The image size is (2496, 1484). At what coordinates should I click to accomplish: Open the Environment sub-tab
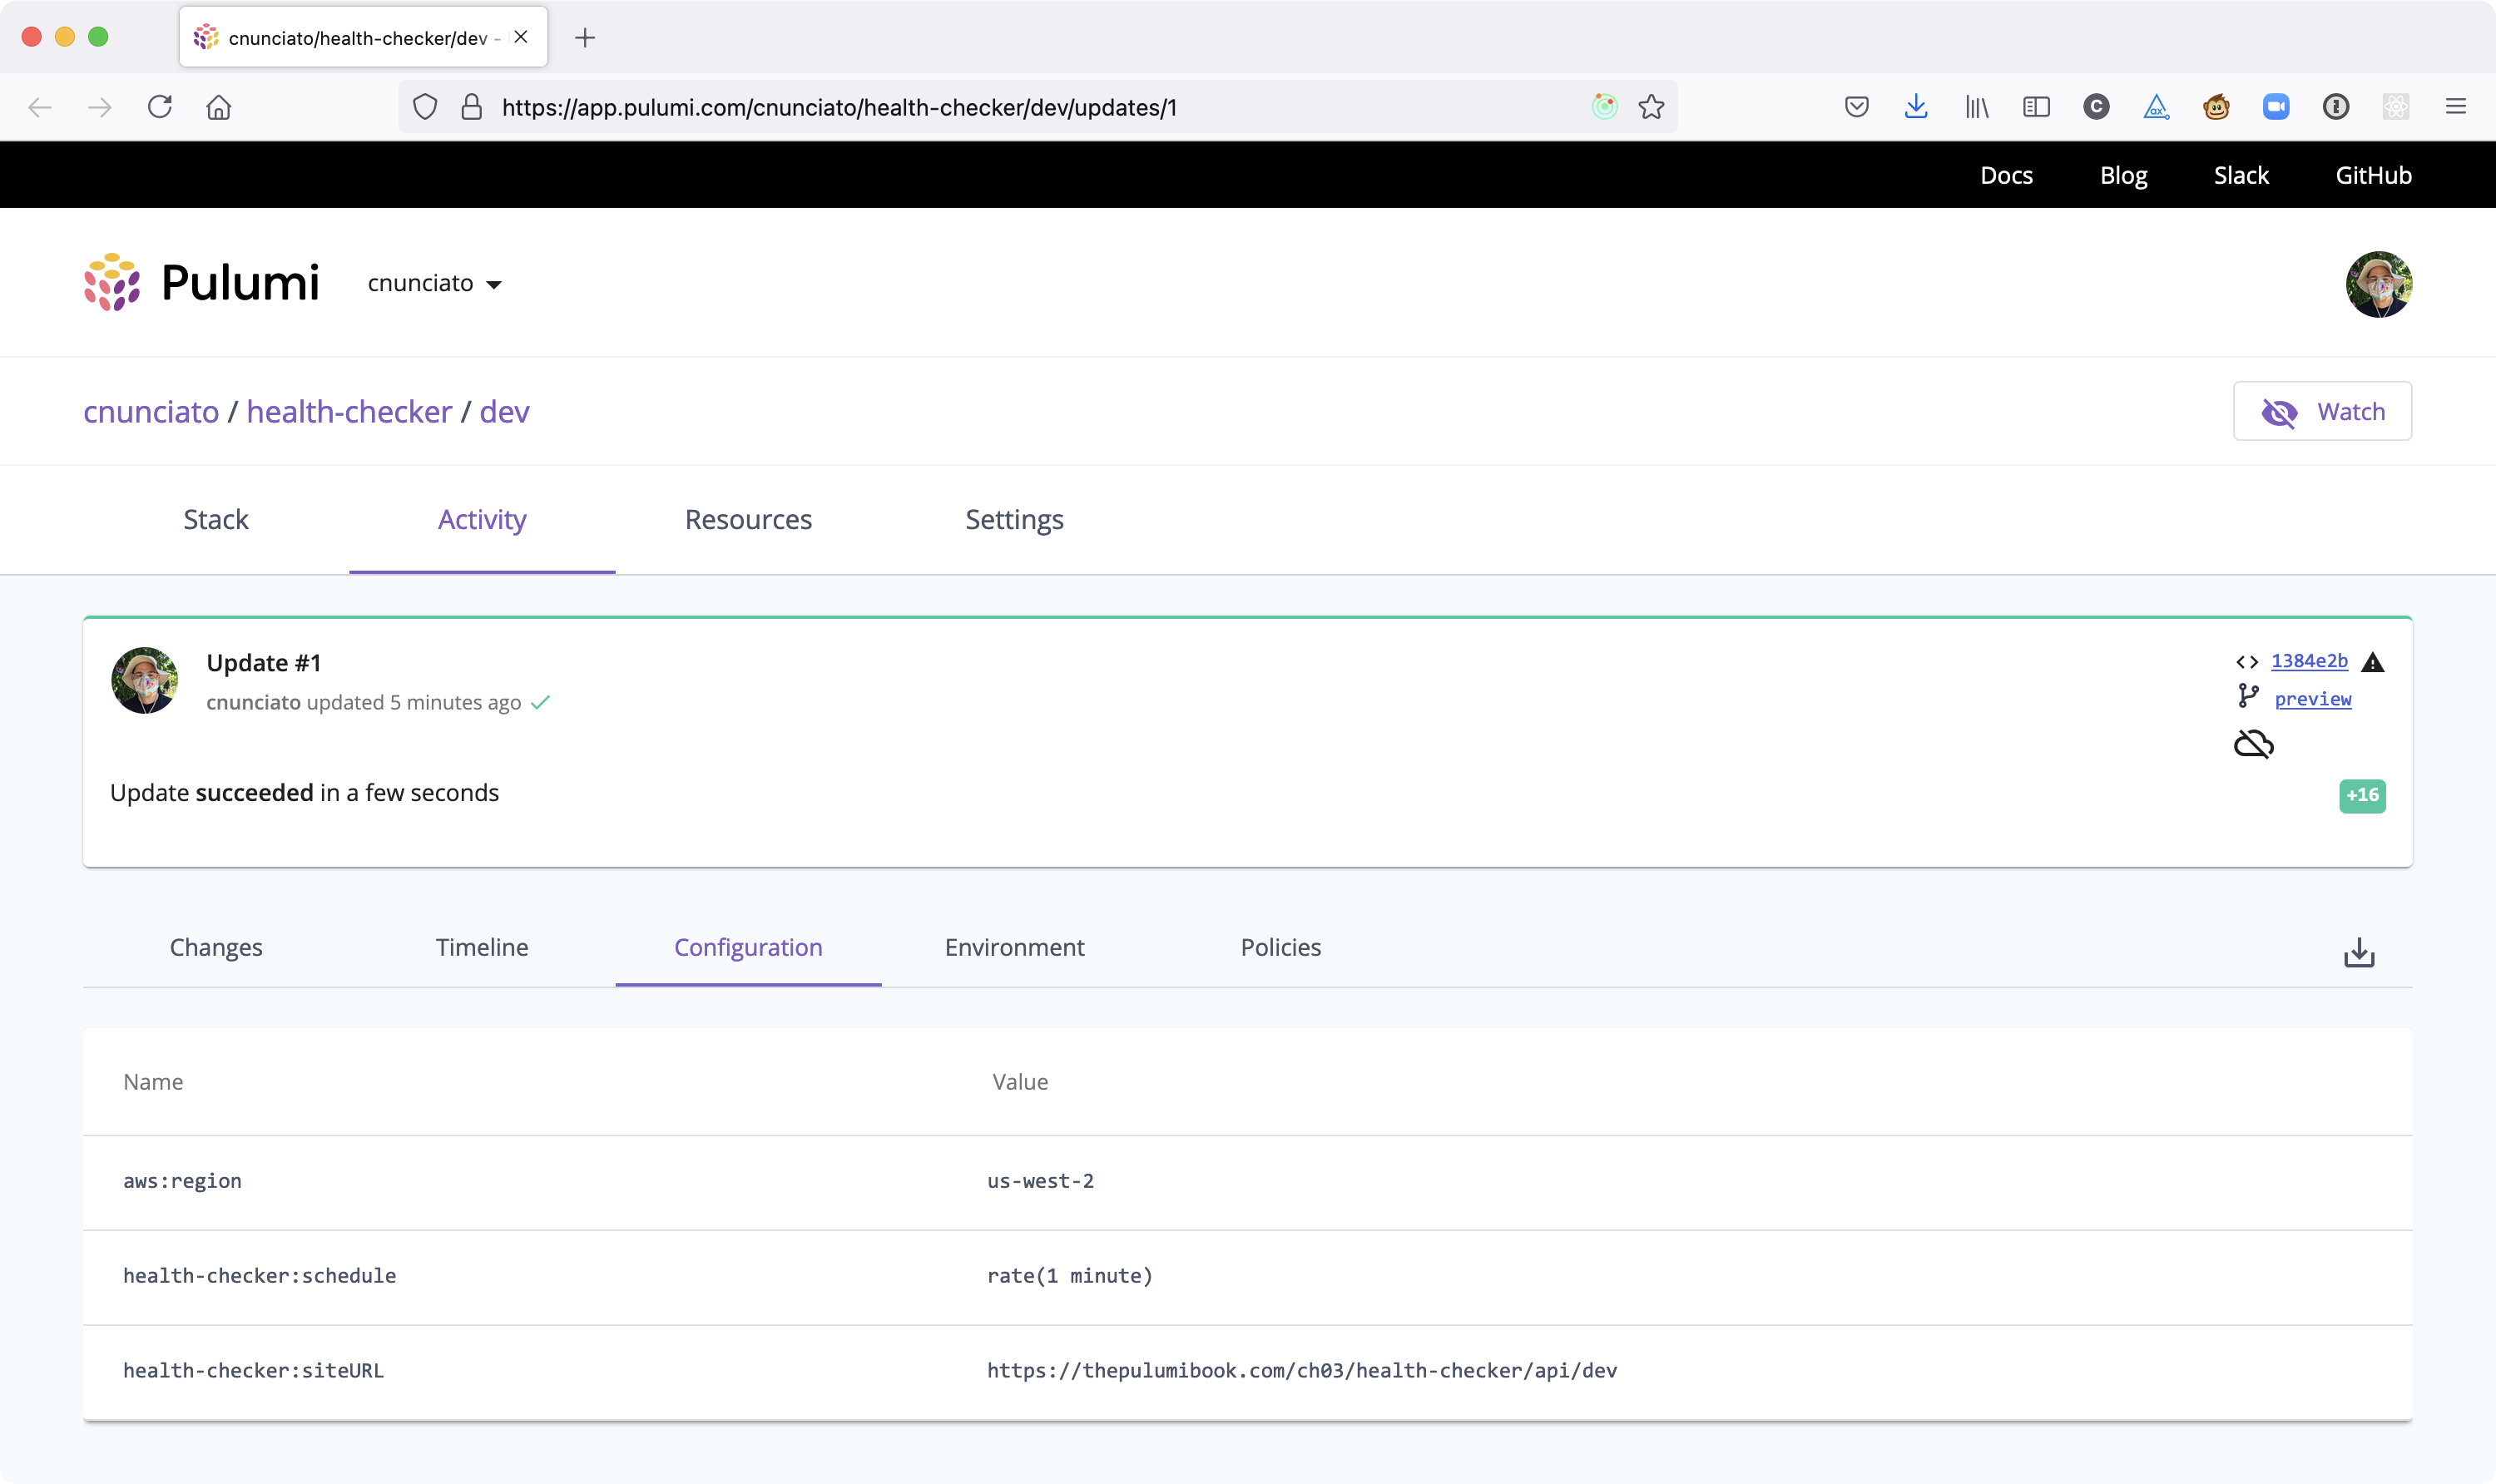tap(1014, 947)
